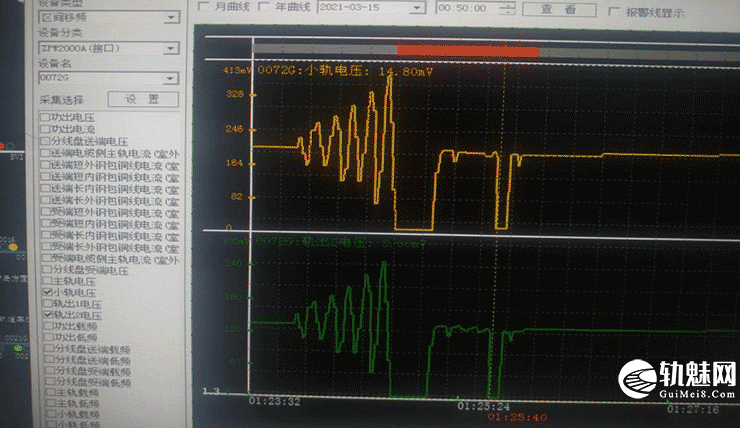The height and width of the screenshot is (428, 740).
Task: Check the 分线盘送端低频 option
Action: 49,359
